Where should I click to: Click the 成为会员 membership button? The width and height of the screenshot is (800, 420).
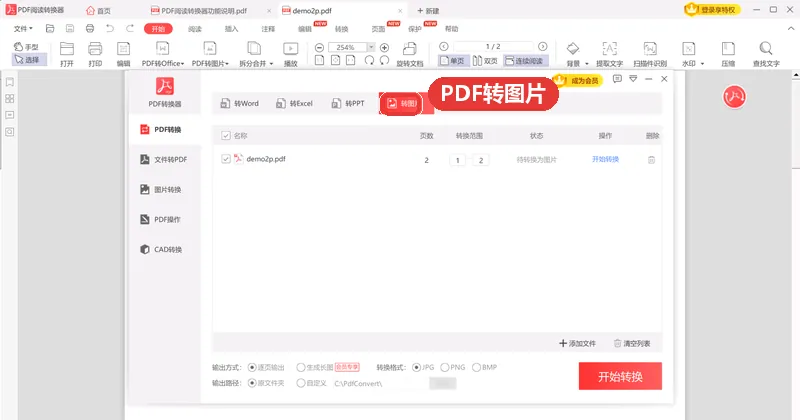tap(580, 81)
